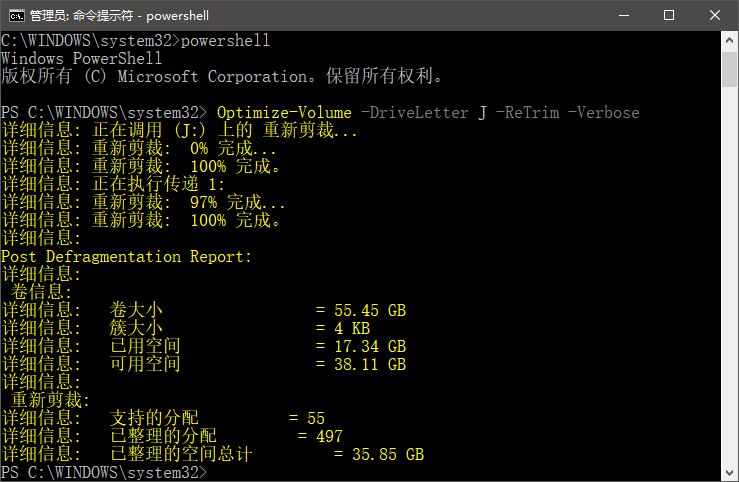Click the Post Defragmentation Report line
The width and height of the screenshot is (739, 482).
tap(126, 257)
